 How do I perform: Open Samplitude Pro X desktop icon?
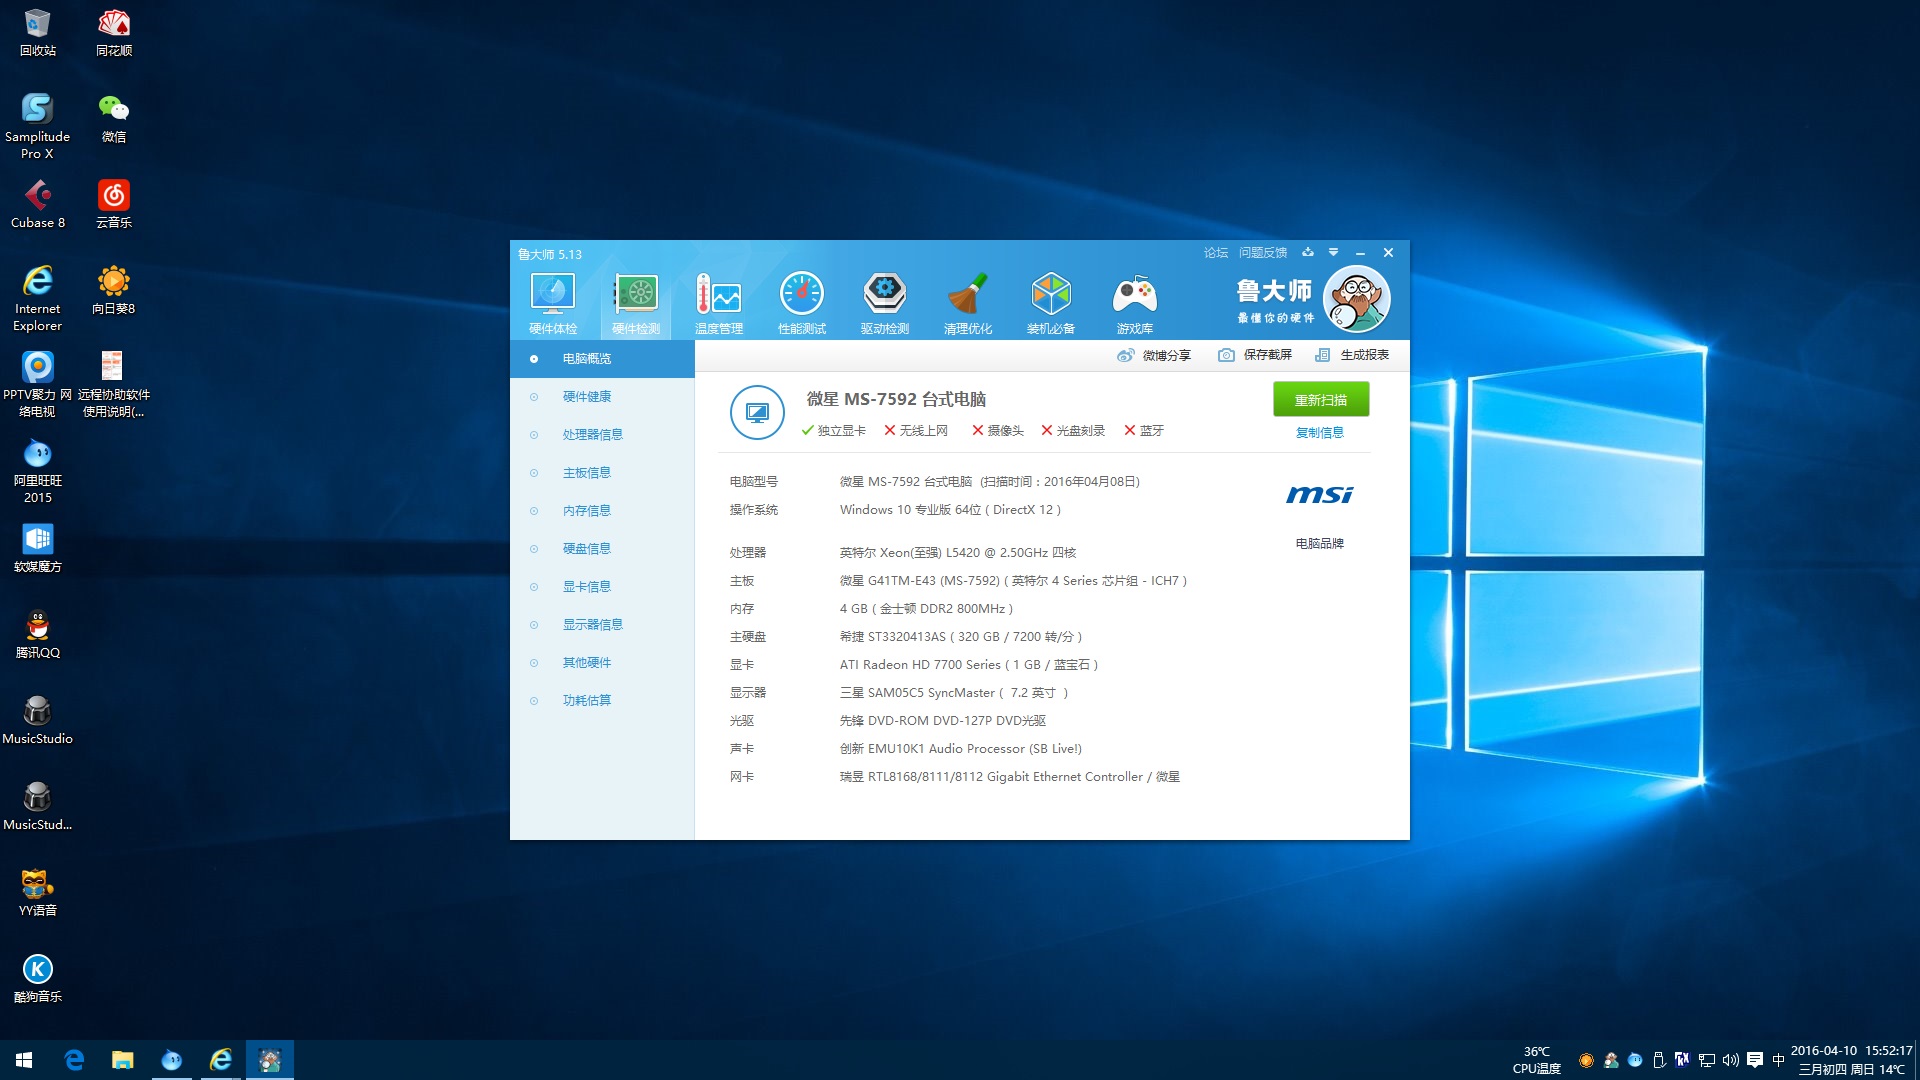point(38,126)
